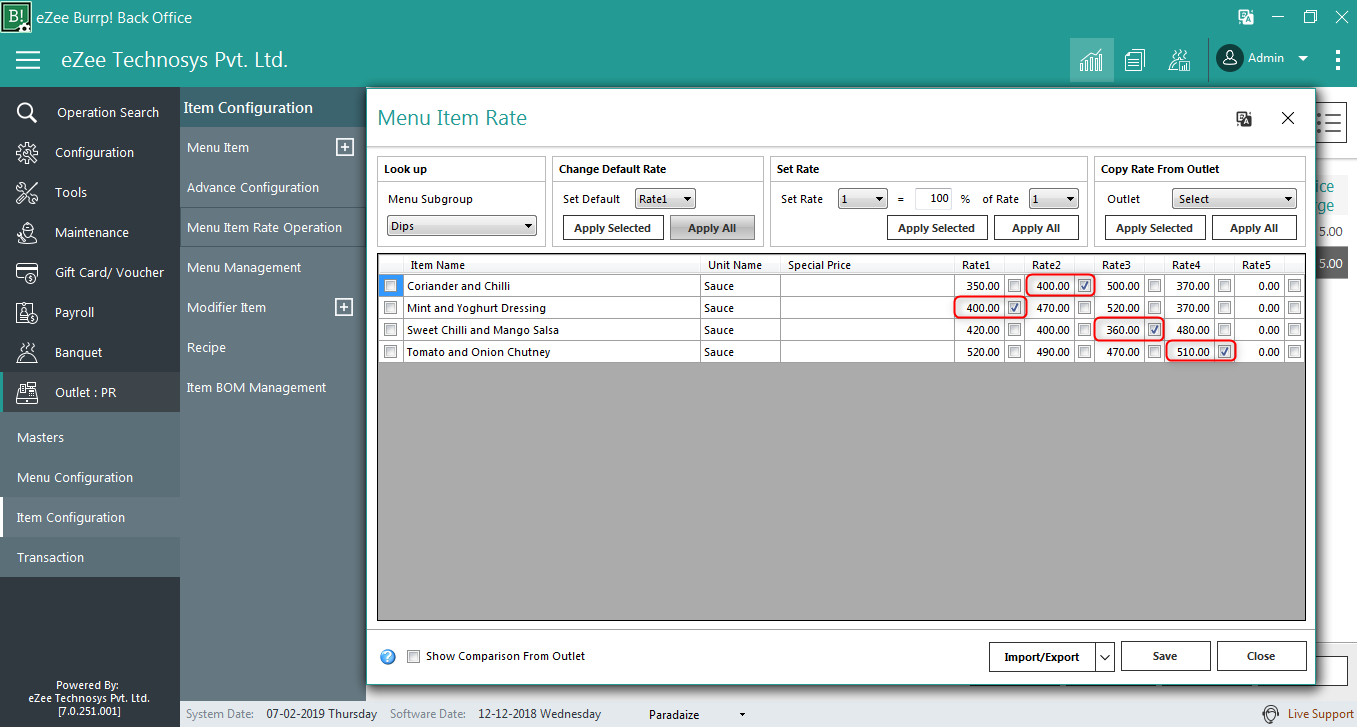Click the Payroll icon

(27, 313)
